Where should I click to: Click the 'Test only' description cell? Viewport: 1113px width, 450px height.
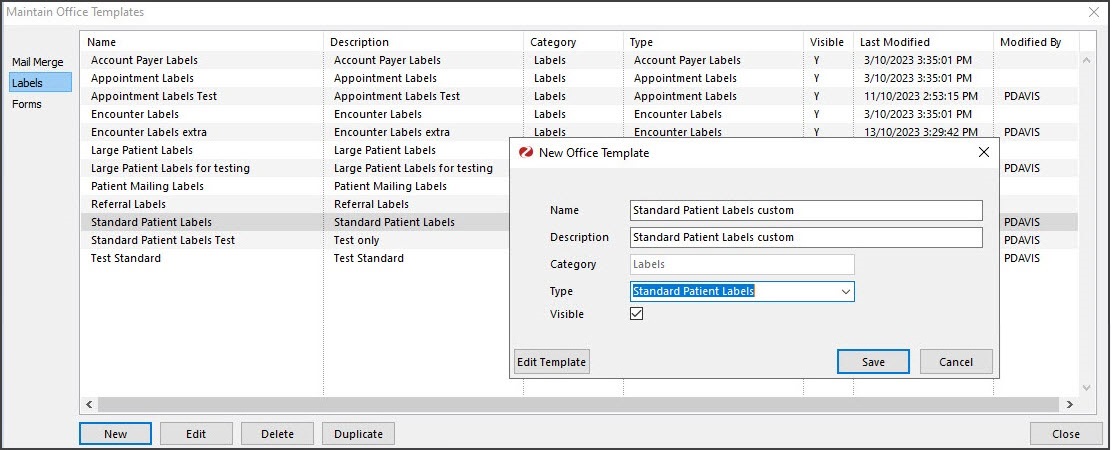[x=356, y=240]
